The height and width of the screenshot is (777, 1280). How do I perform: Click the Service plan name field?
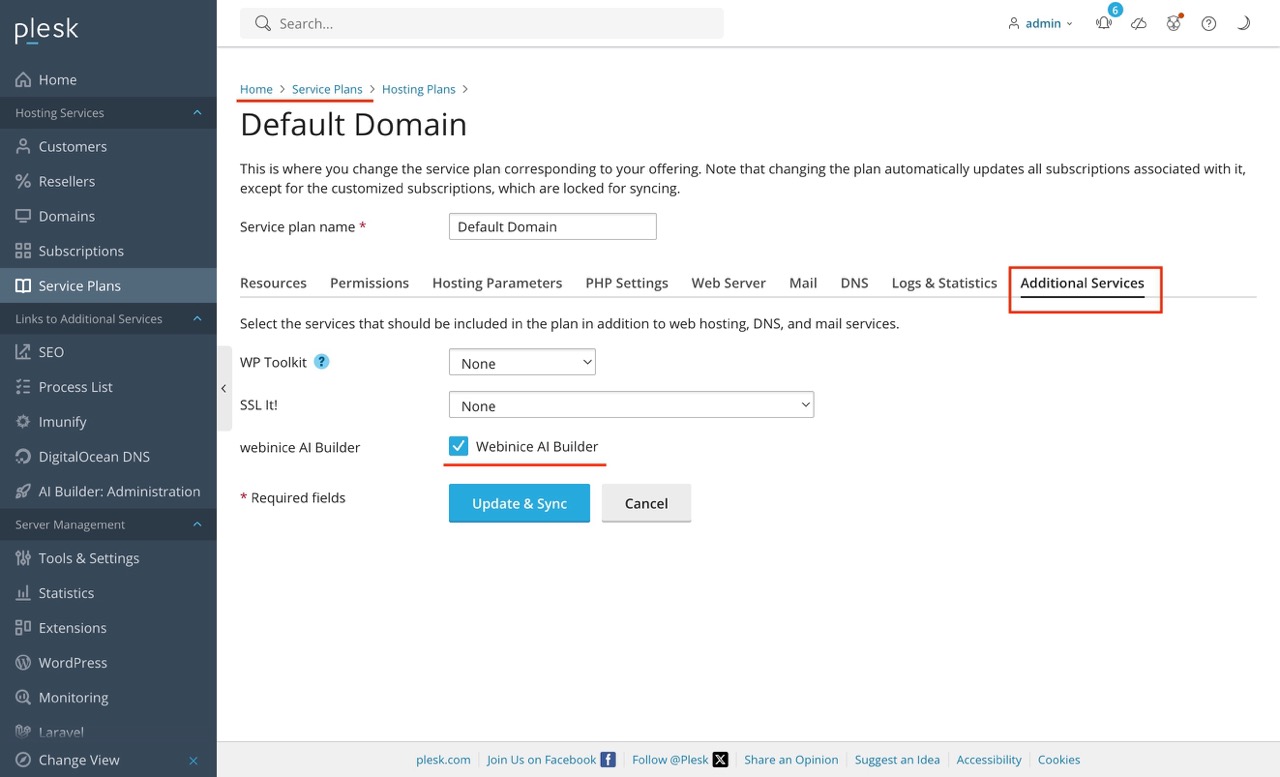[552, 227]
